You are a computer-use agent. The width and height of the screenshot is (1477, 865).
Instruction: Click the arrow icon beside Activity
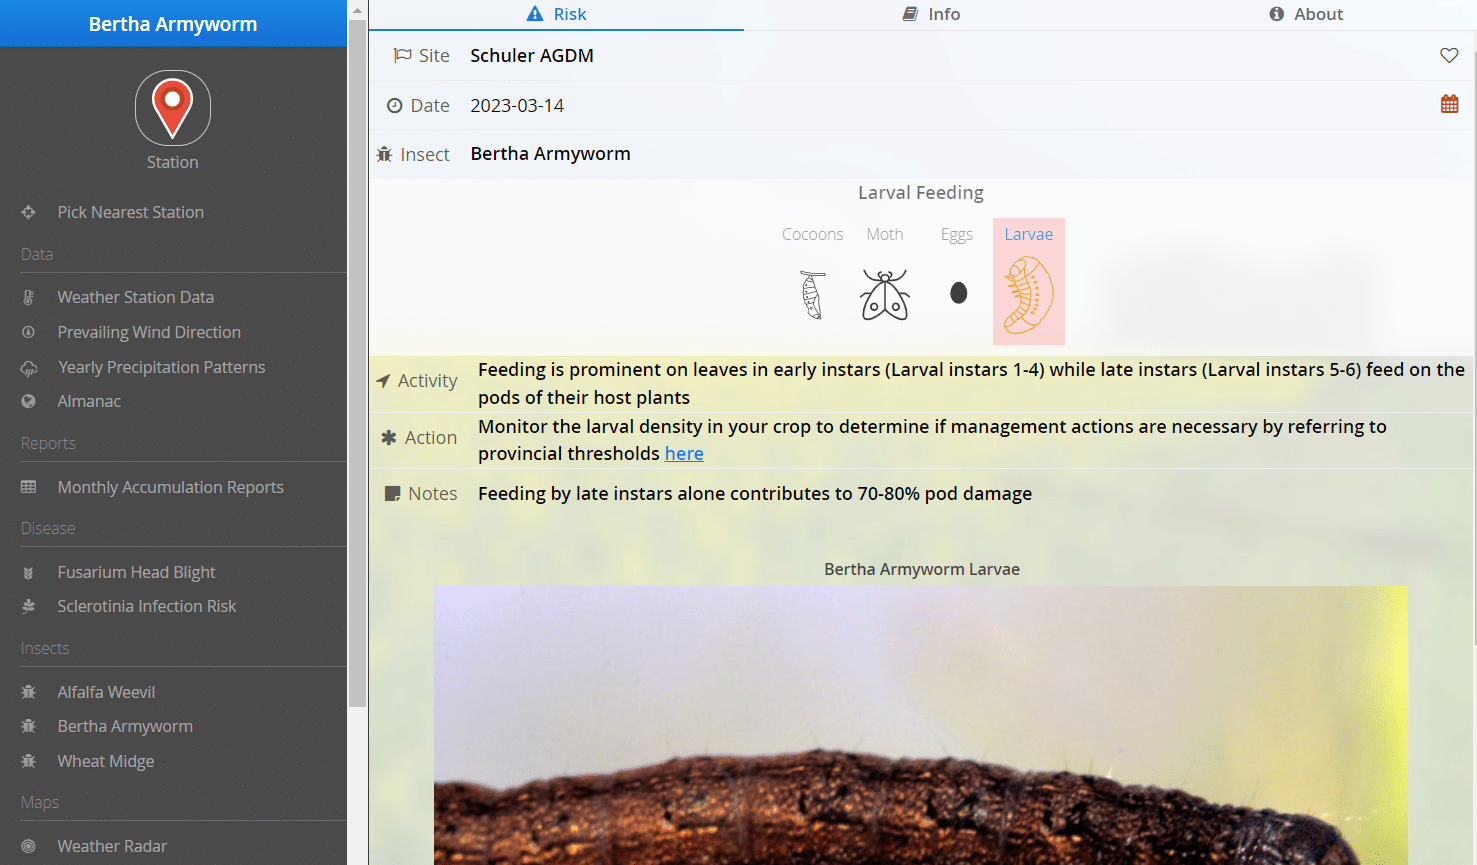click(x=383, y=381)
